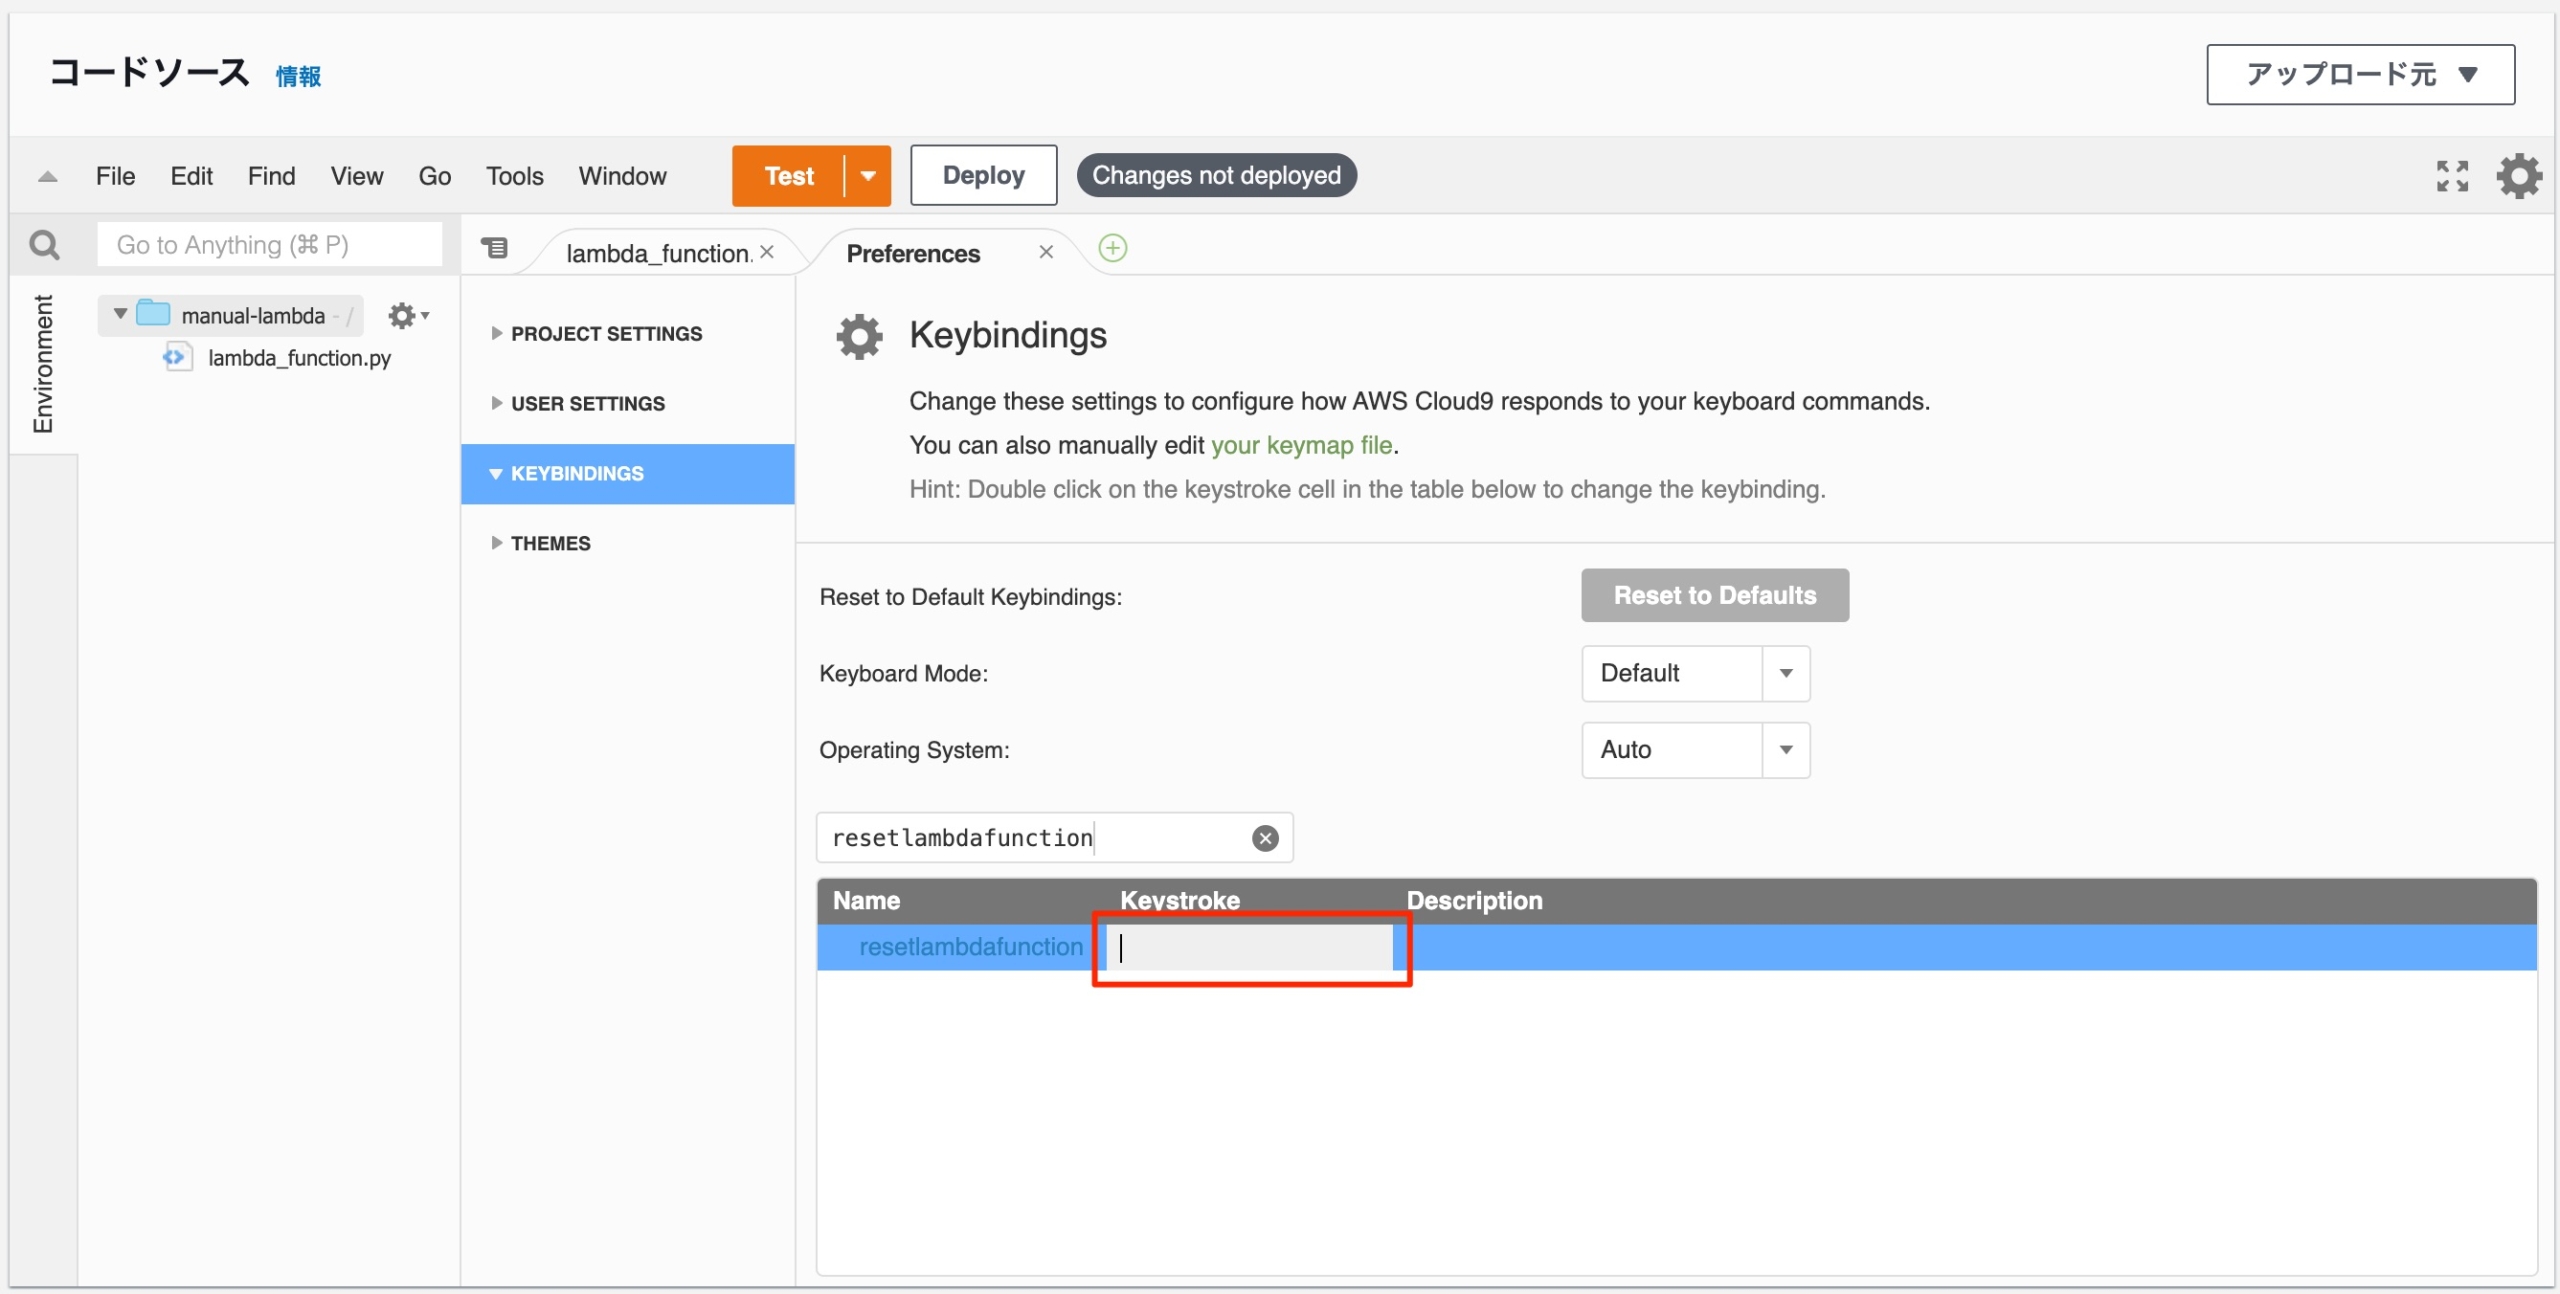Screen dimensions: 2560x1294
Task: Open preferences gear icon at top right
Action: (x=2518, y=176)
